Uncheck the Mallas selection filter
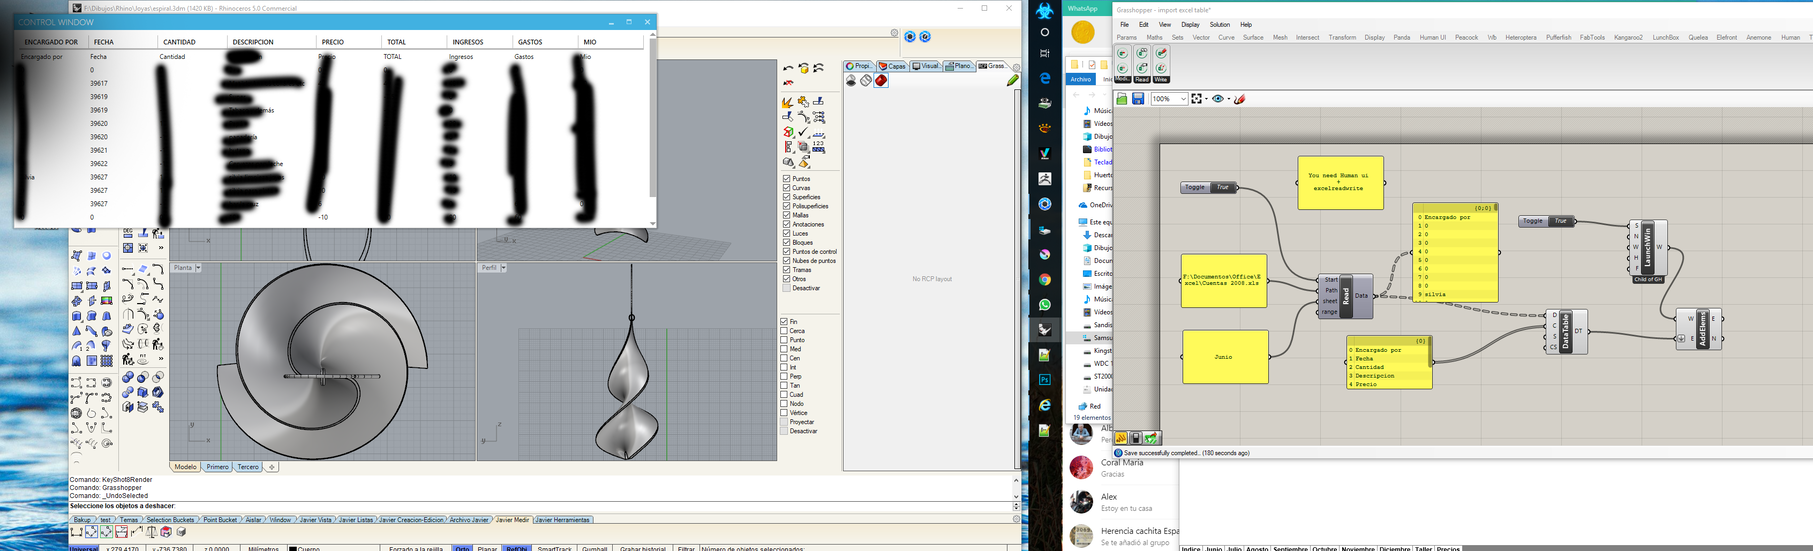 coord(786,215)
